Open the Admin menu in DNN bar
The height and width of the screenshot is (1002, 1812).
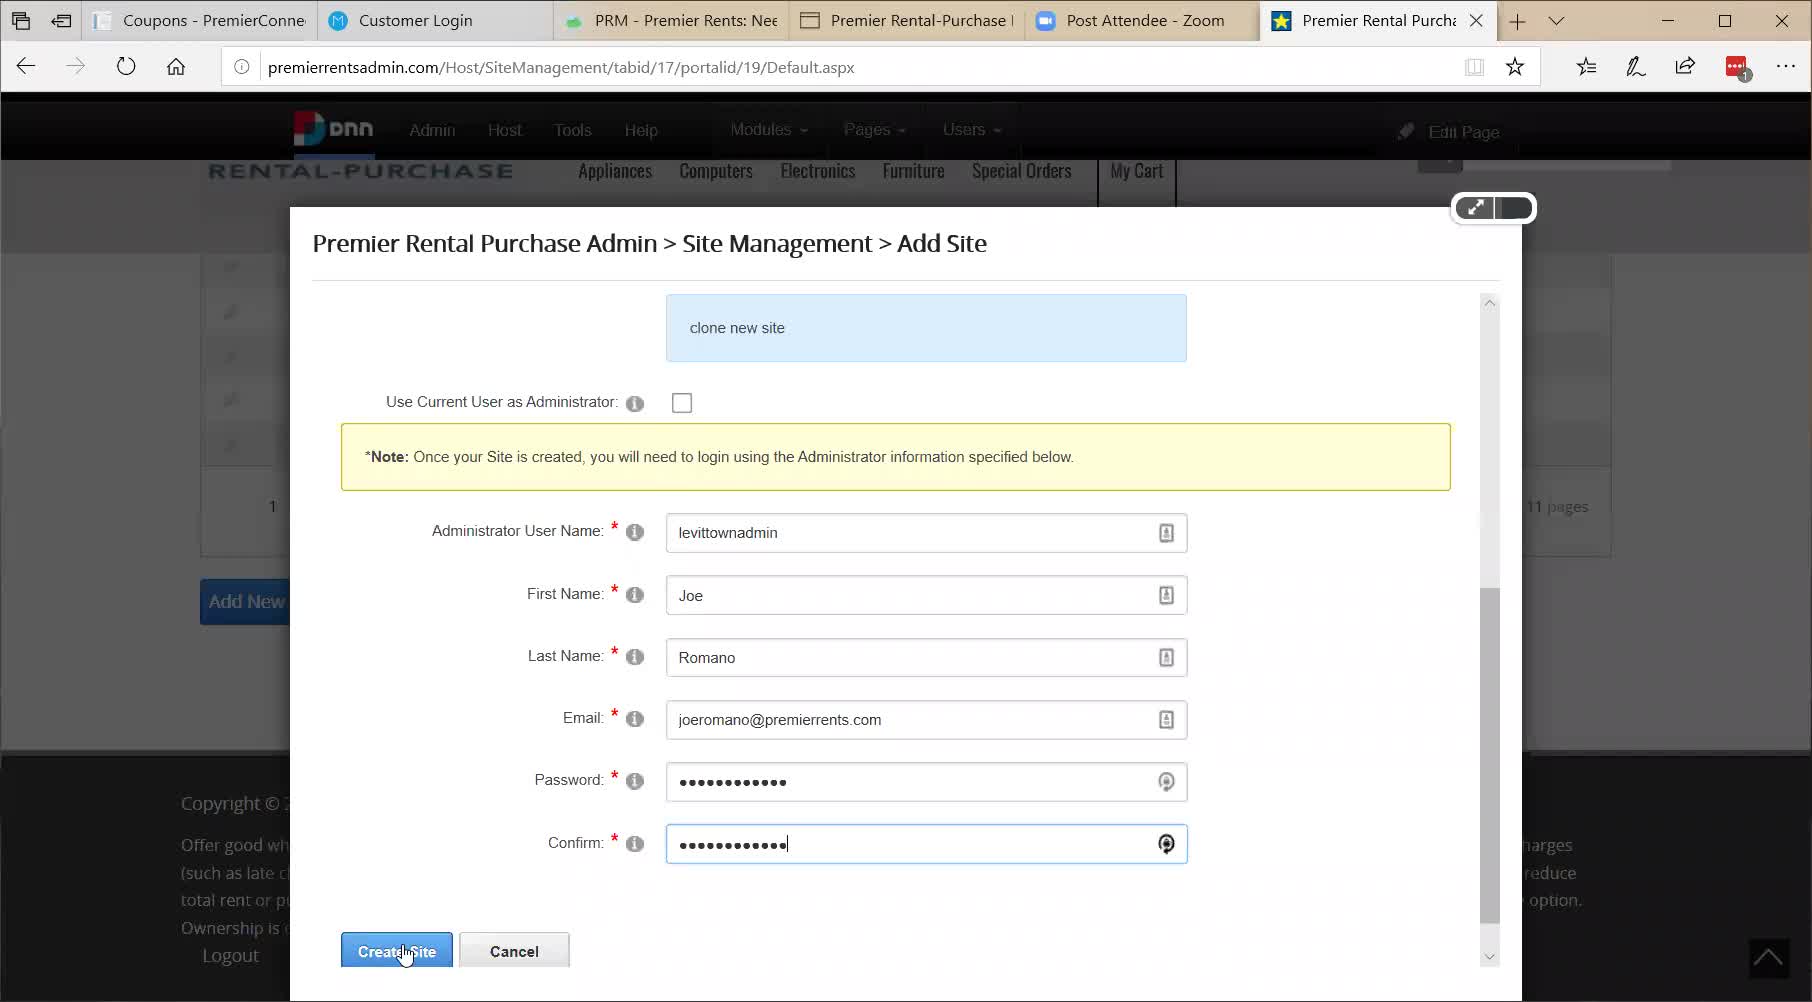(432, 130)
